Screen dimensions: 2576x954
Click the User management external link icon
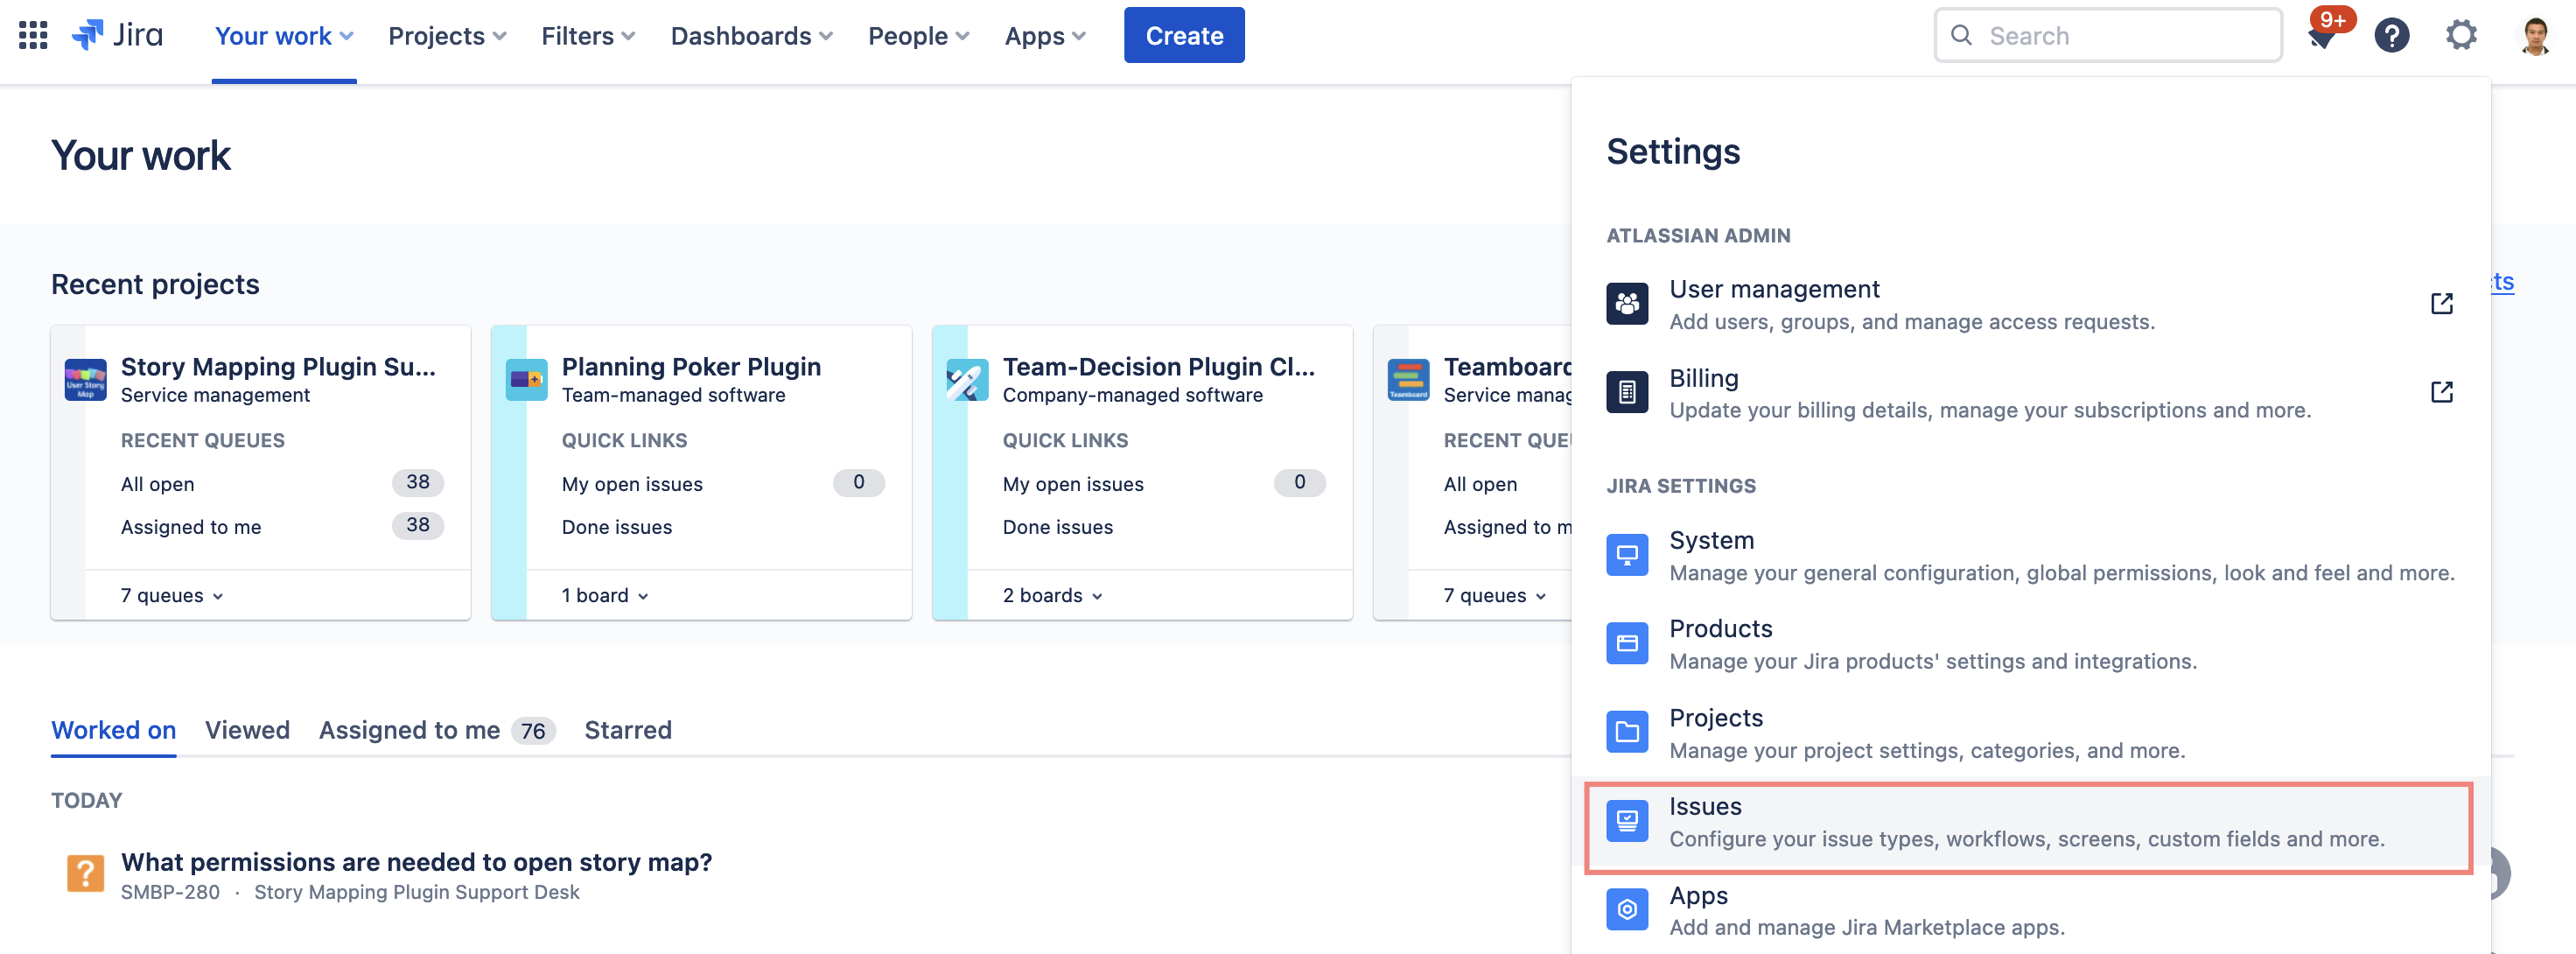coord(2443,303)
